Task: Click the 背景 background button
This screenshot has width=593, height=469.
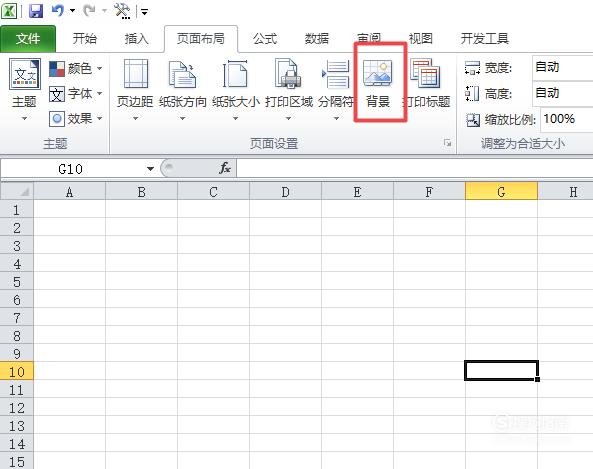Action: (x=378, y=83)
